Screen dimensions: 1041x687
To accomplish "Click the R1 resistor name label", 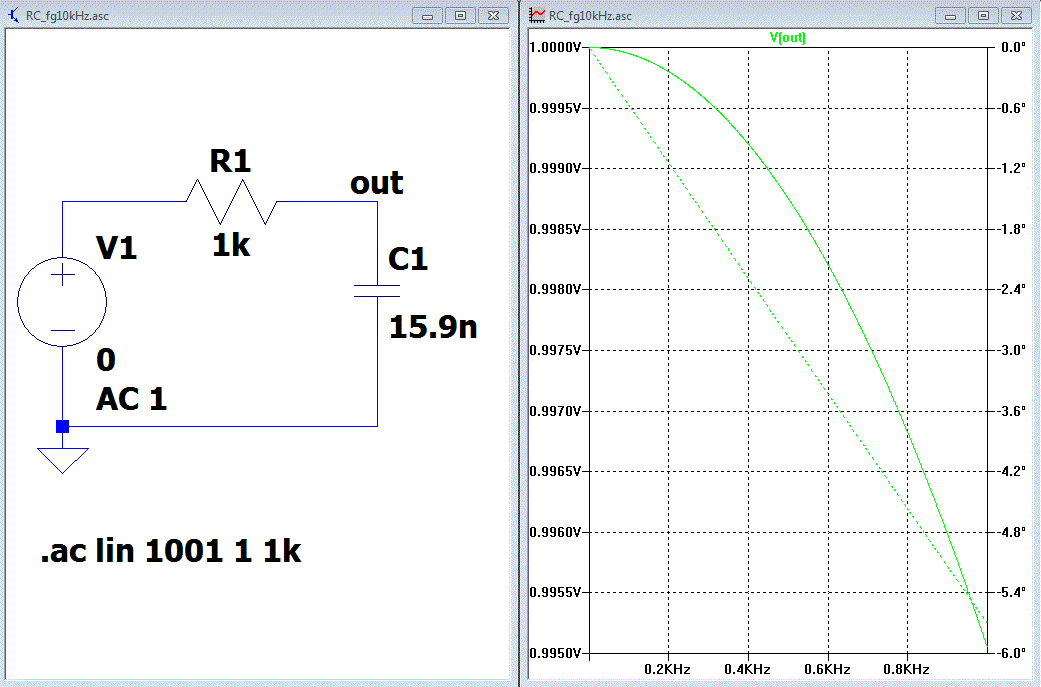I will (x=230, y=161).
